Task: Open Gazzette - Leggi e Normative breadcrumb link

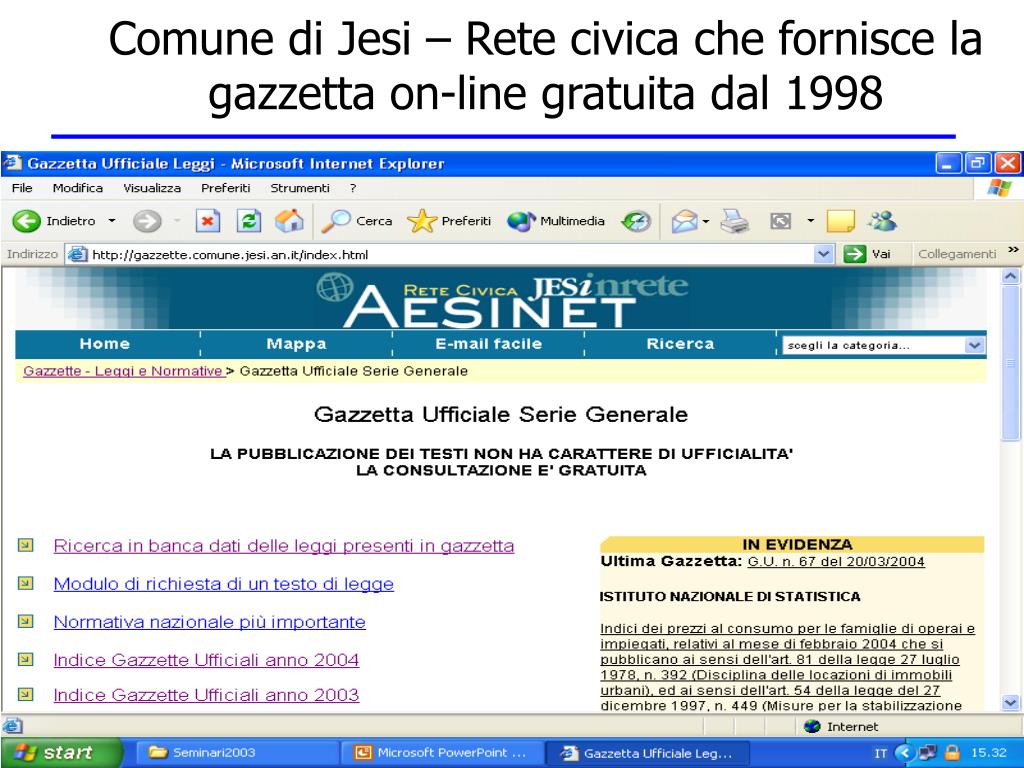Action: pos(123,371)
